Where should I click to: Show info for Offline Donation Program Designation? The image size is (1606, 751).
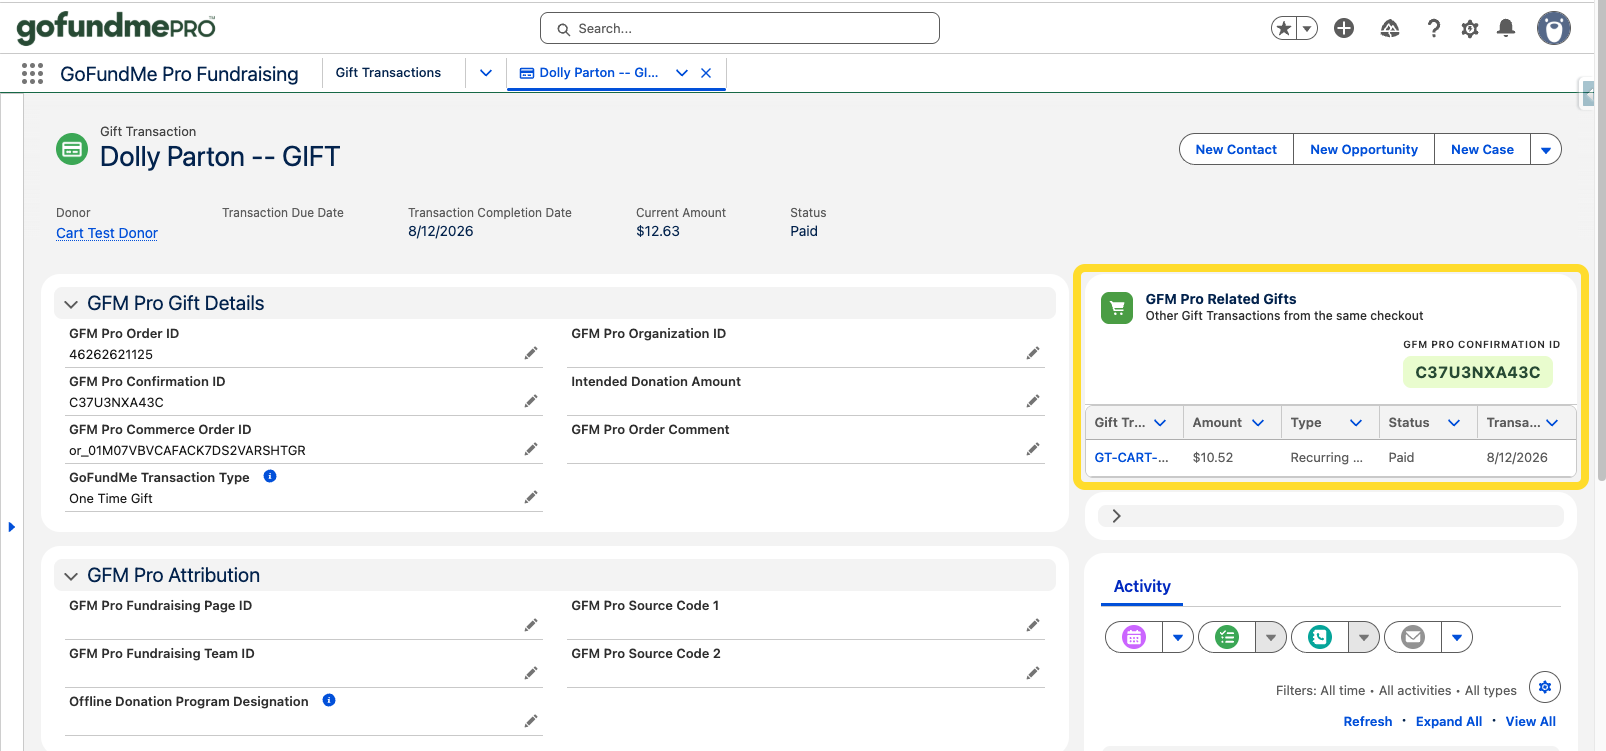tap(329, 700)
